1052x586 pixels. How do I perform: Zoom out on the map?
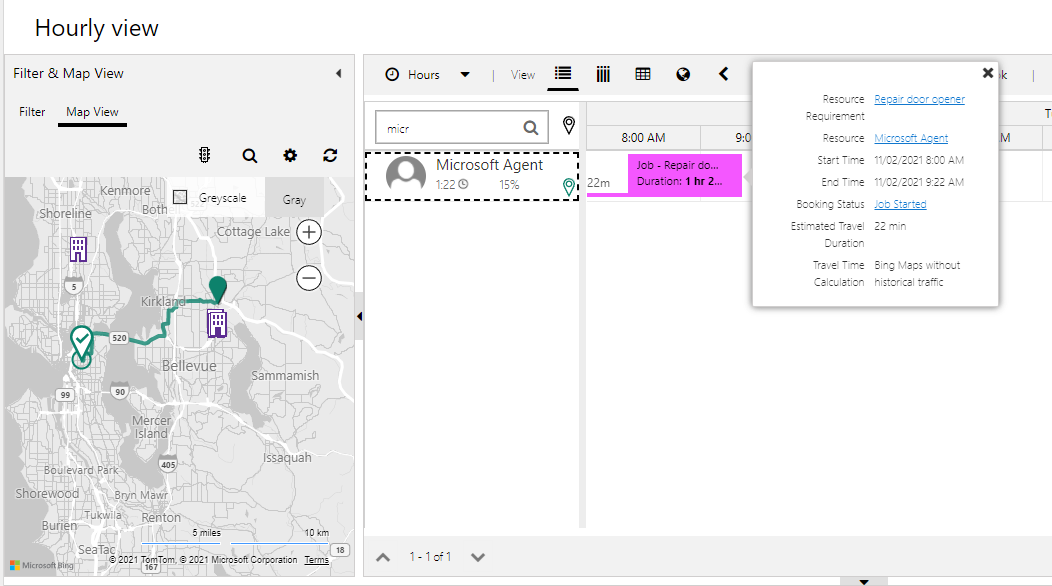pyautogui.click(x=309, y=278)
